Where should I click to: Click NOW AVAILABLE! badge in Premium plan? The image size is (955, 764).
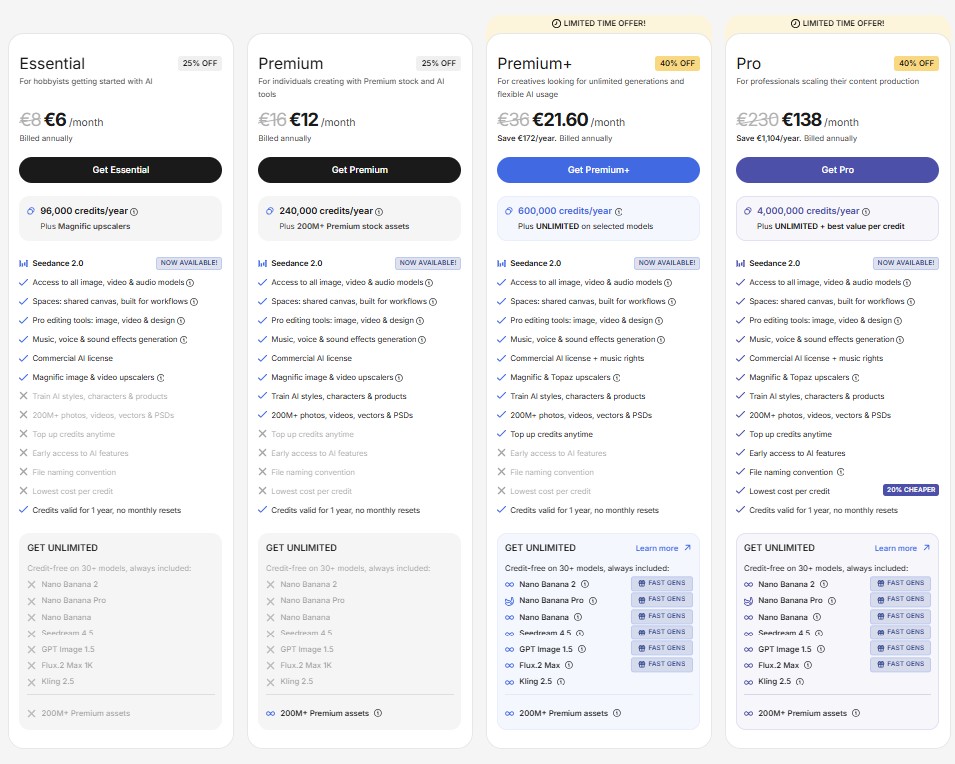[428, 264]
